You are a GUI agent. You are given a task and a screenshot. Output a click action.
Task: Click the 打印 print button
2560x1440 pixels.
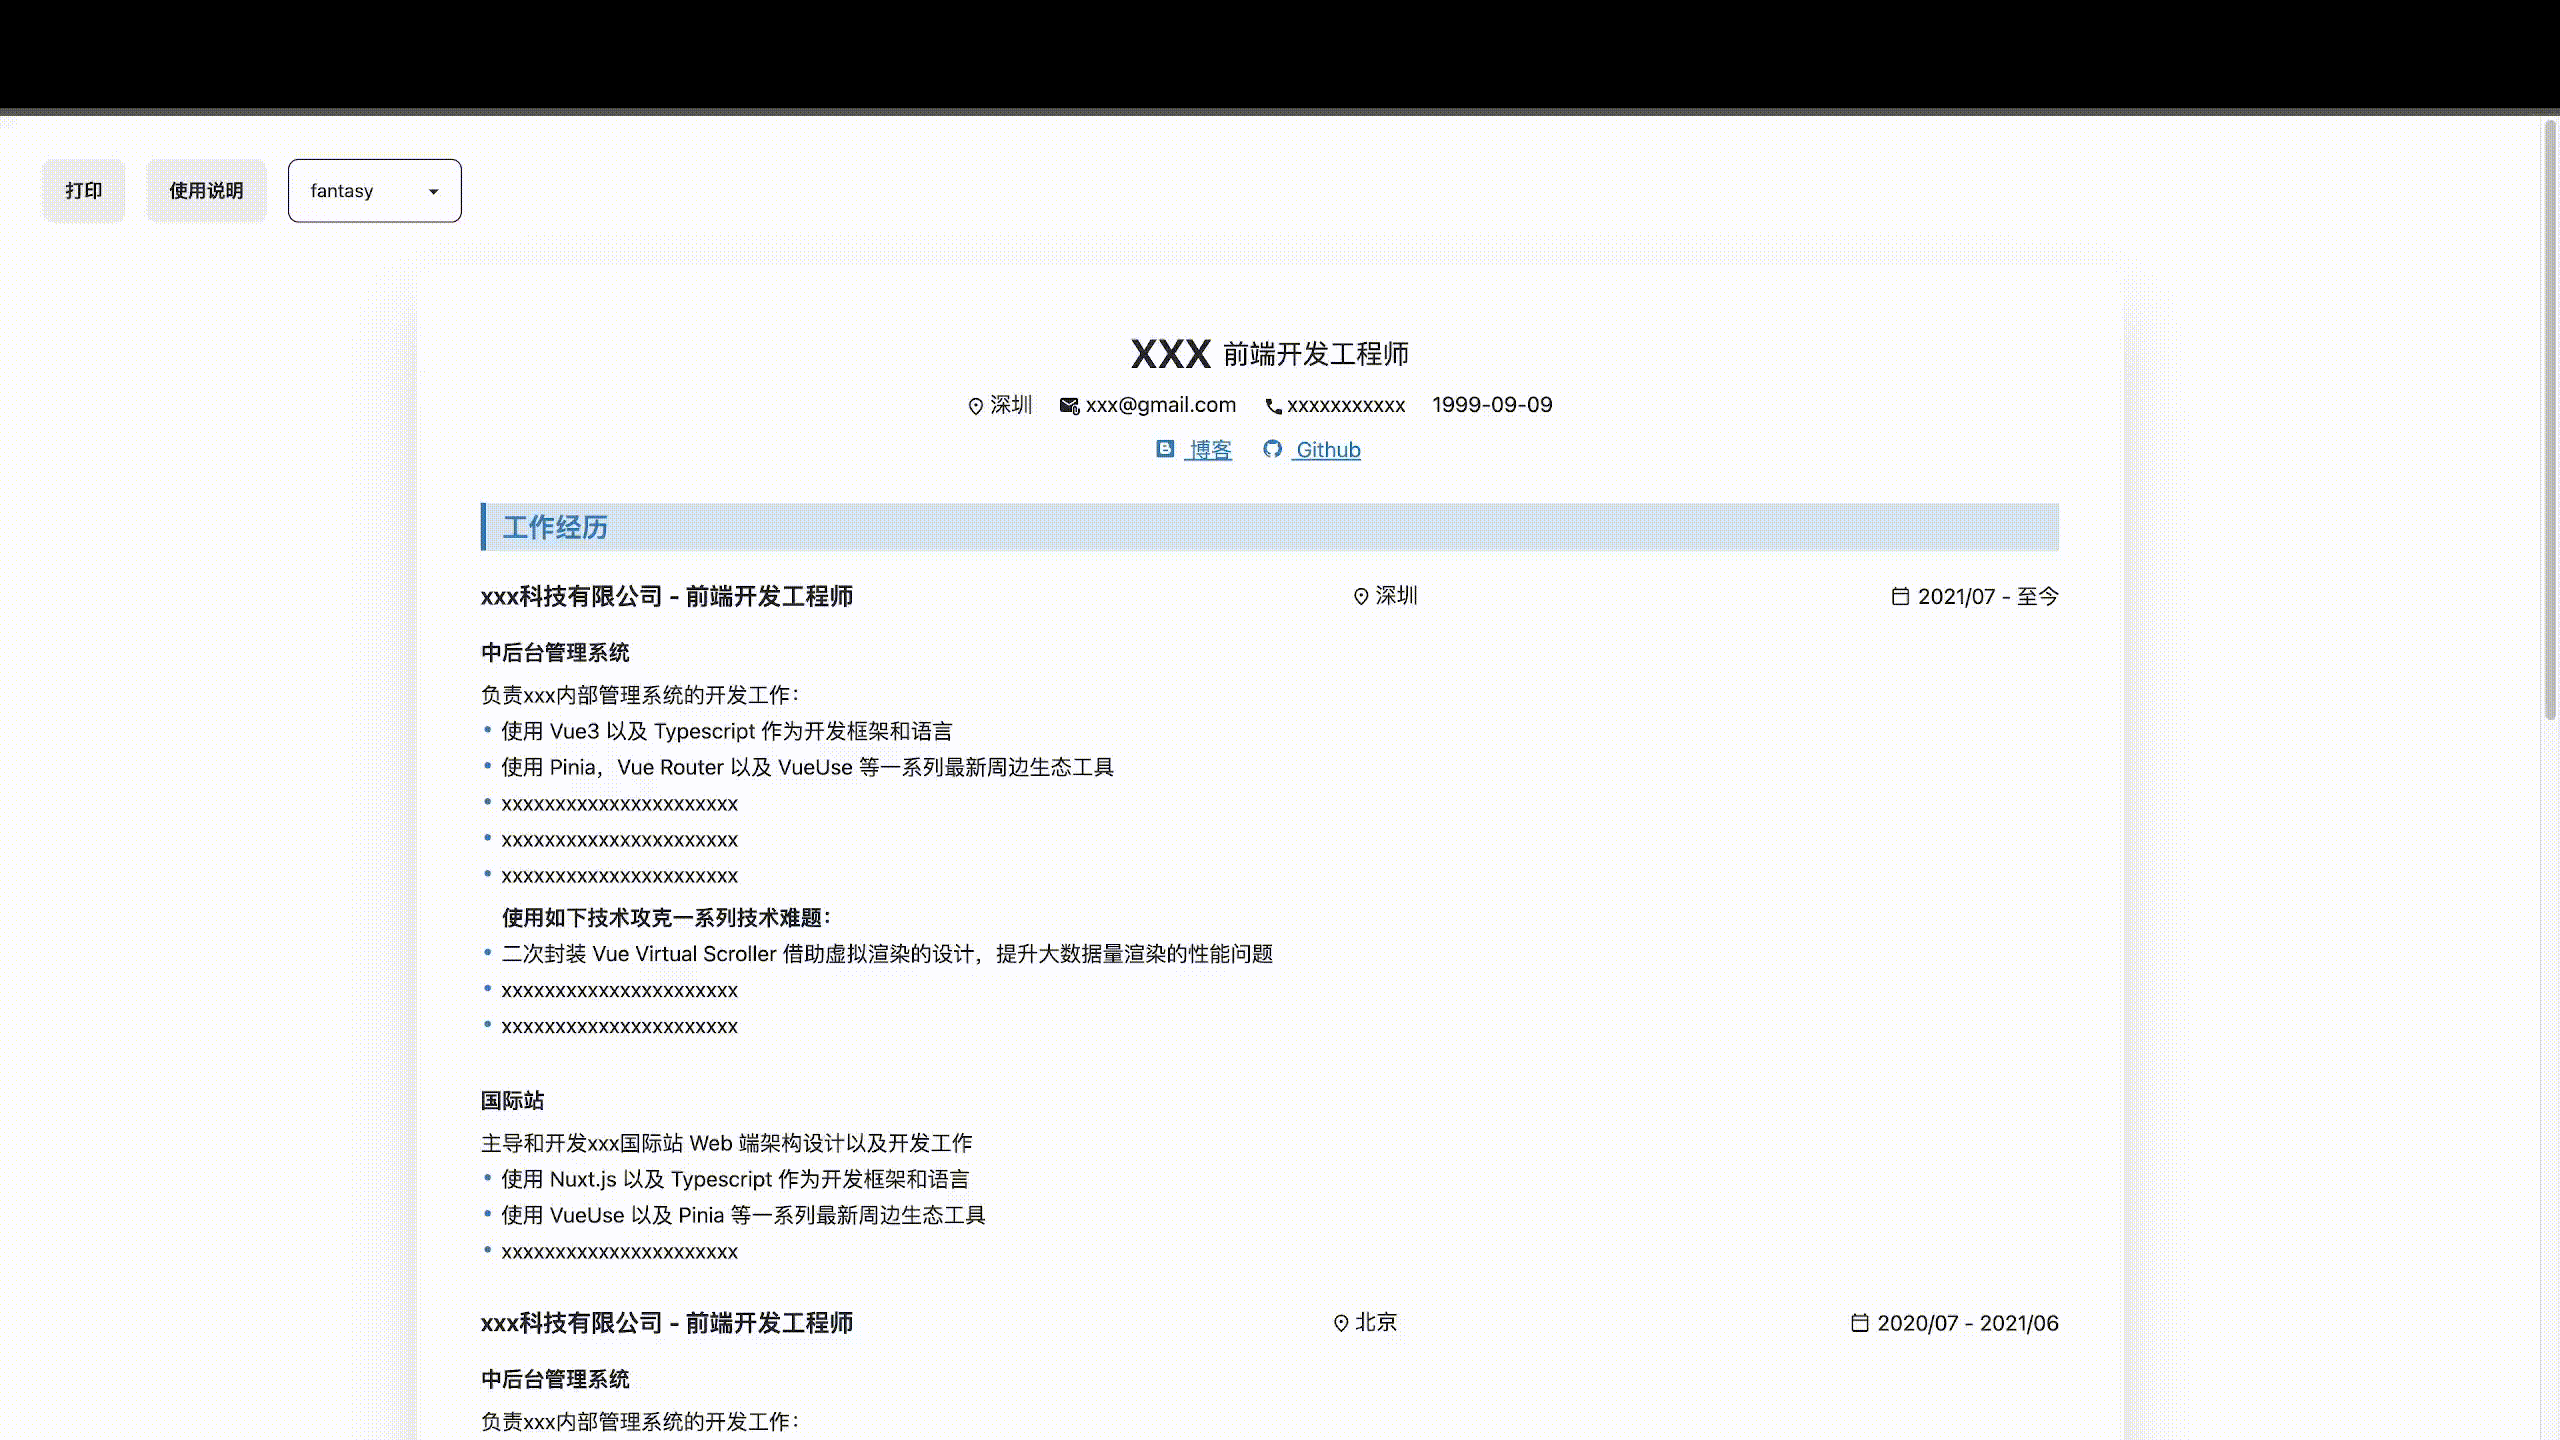[84, 190]
